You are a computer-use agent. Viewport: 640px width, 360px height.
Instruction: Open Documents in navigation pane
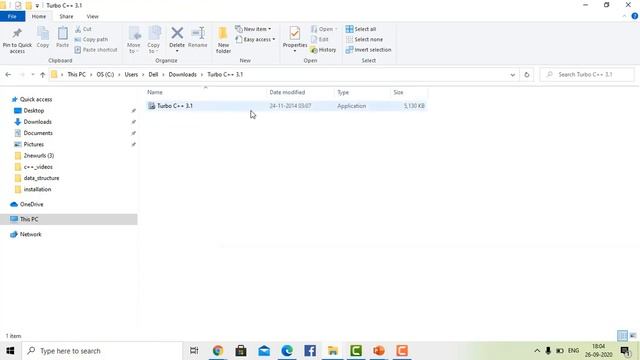[38, 133]
